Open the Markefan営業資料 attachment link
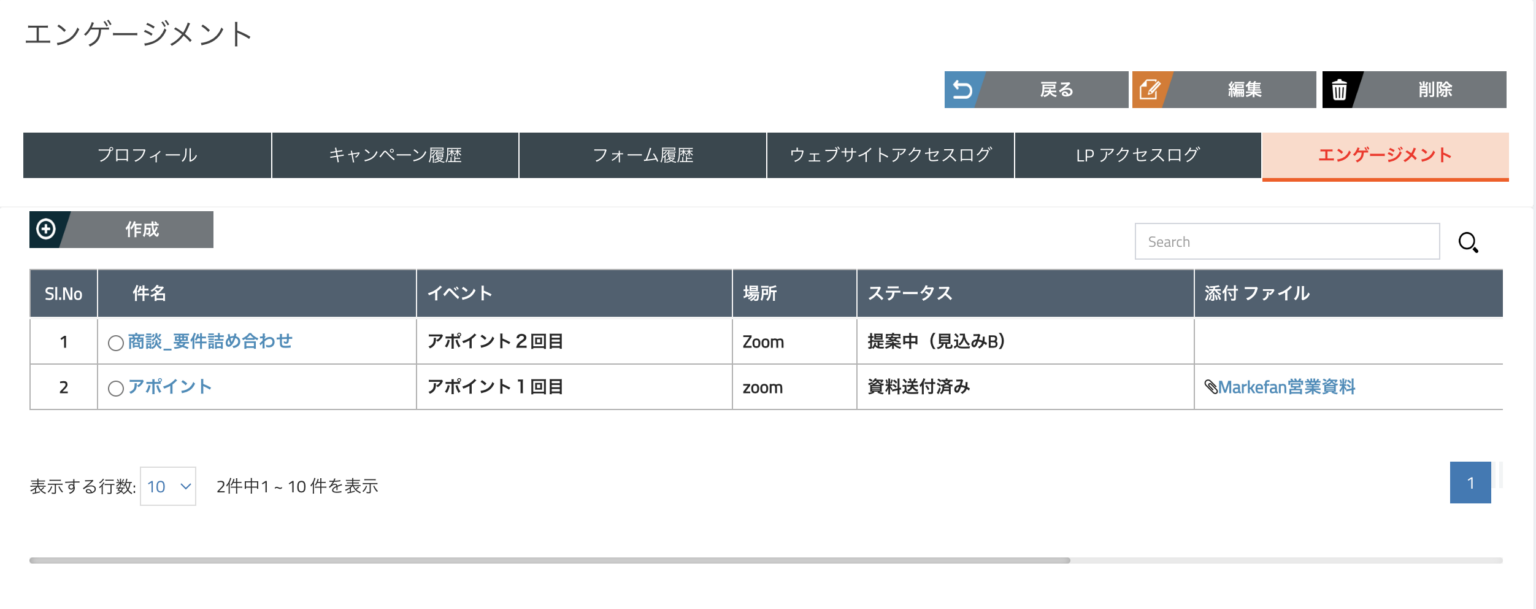 [1287, 387]
